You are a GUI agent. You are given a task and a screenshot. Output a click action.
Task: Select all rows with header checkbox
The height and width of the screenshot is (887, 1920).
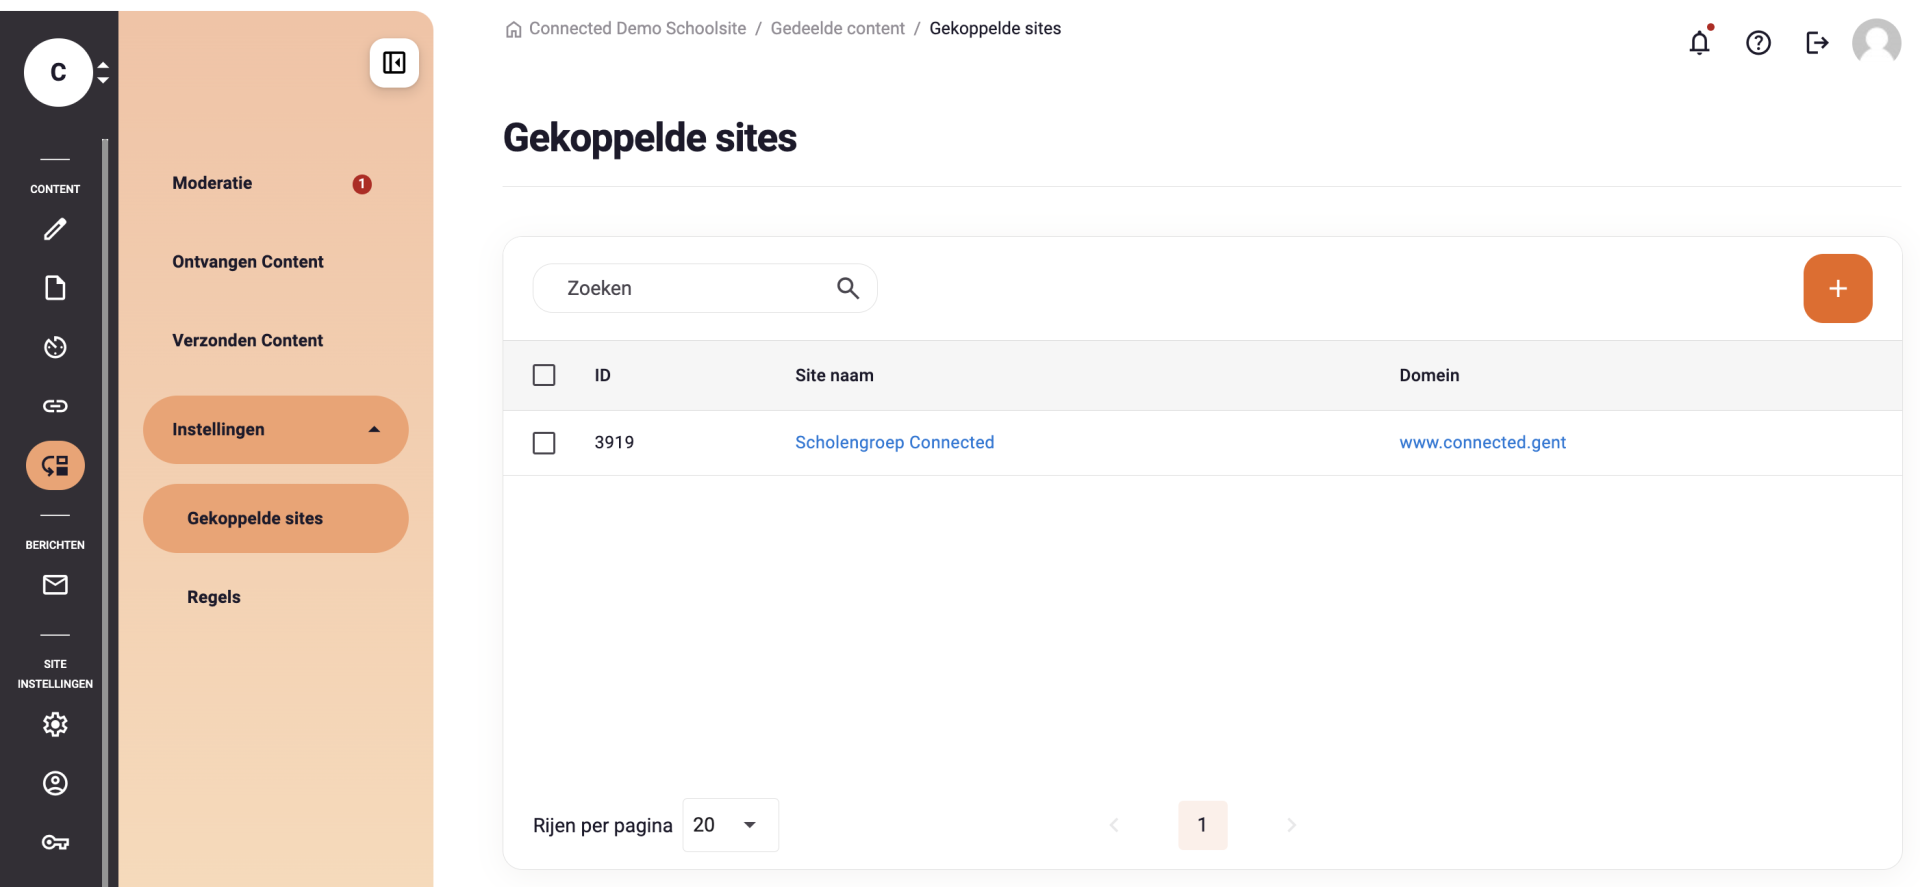[544, 375]
